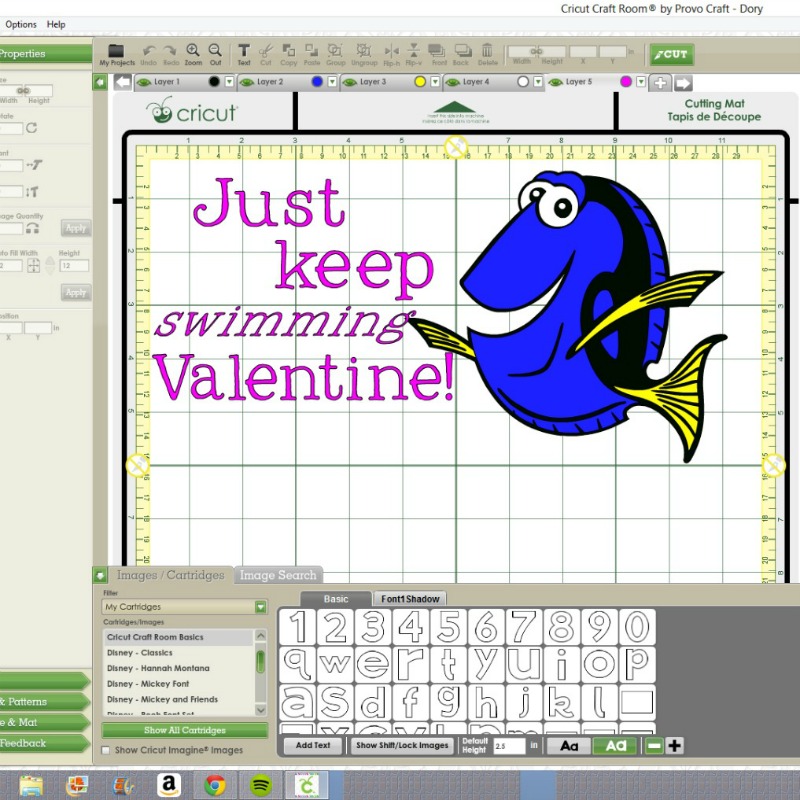
Task: Click the Patterns panel button
Action: pos(44,702)
